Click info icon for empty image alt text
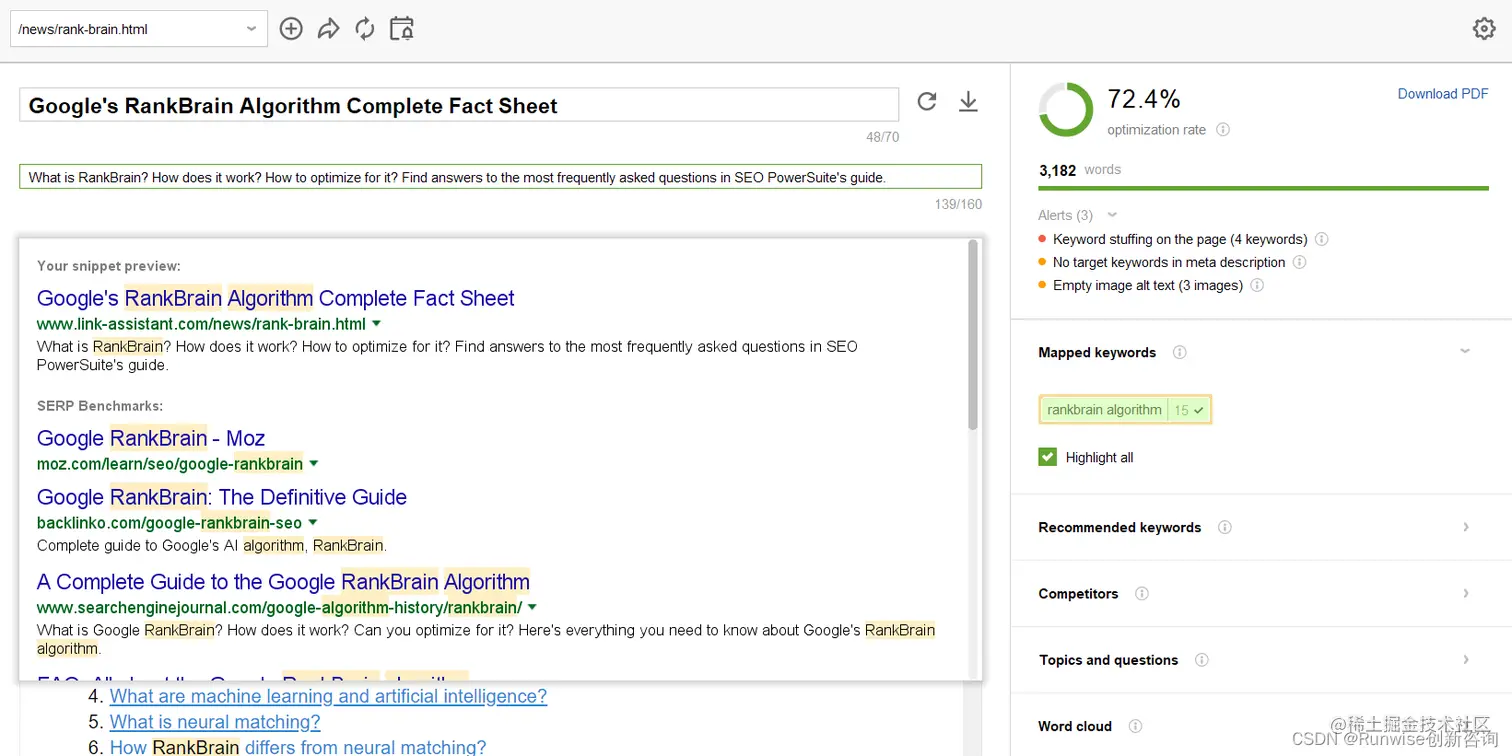Image resolution: width=1512 pixels, height=756 pixels. coord(1258,285)
